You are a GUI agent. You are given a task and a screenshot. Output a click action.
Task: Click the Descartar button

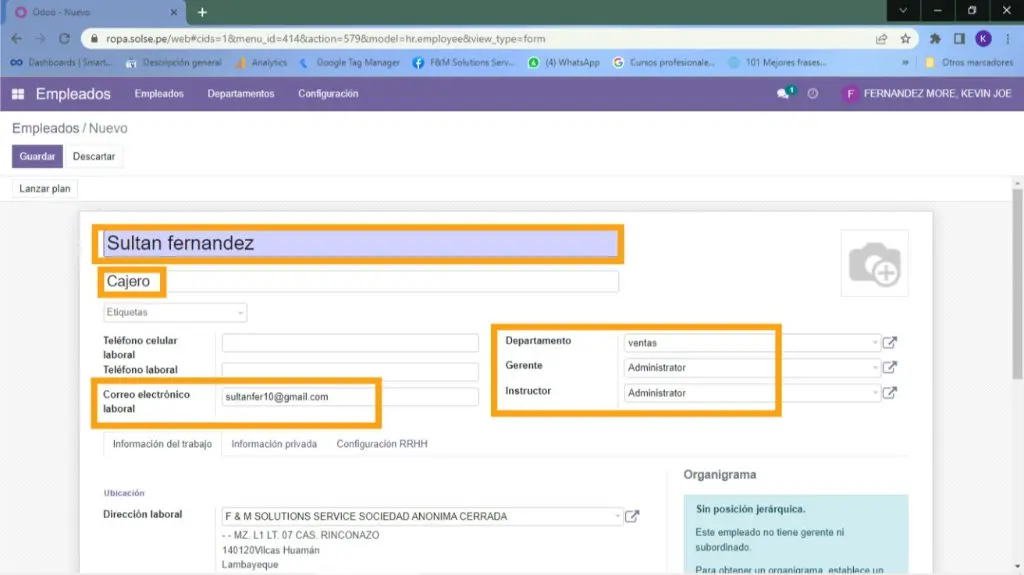[94, 157]
